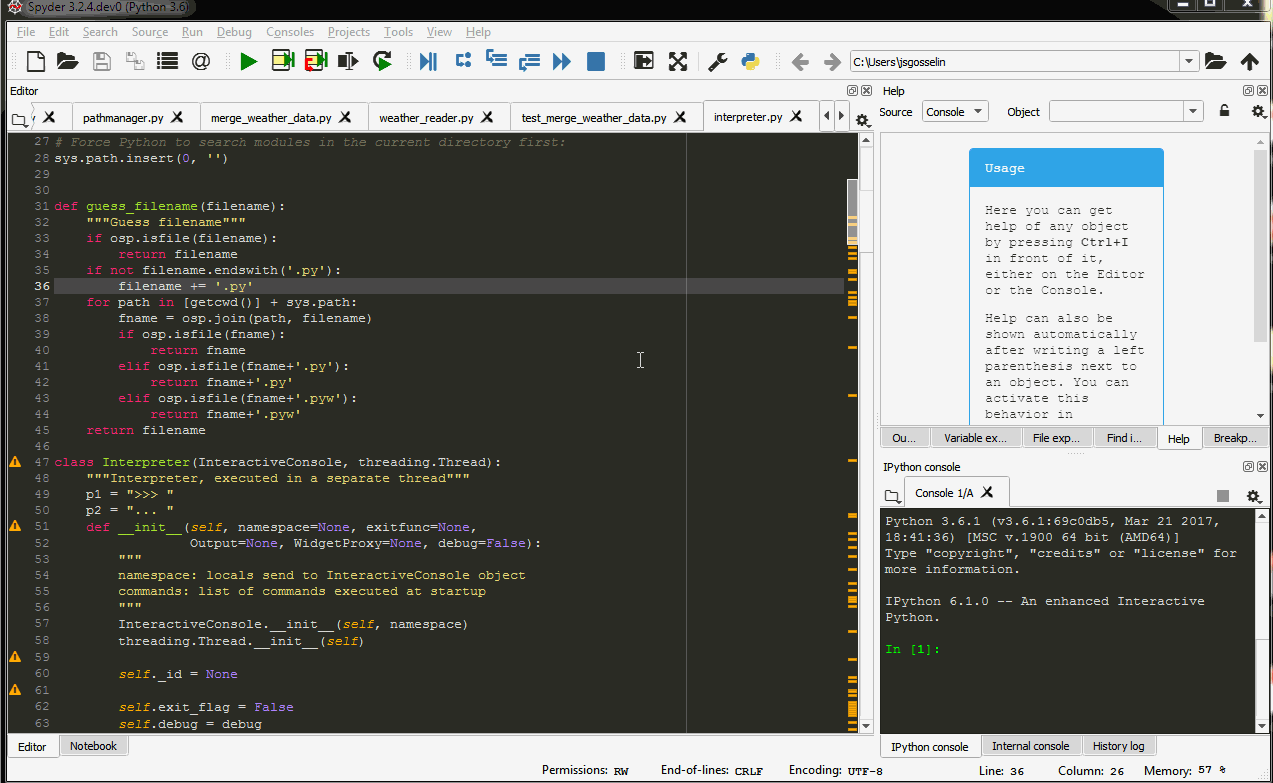Open a file using the toolbar folder icon
This screenshot has width=1273, height=783.
pyautogui.click(x=67, y=62)
